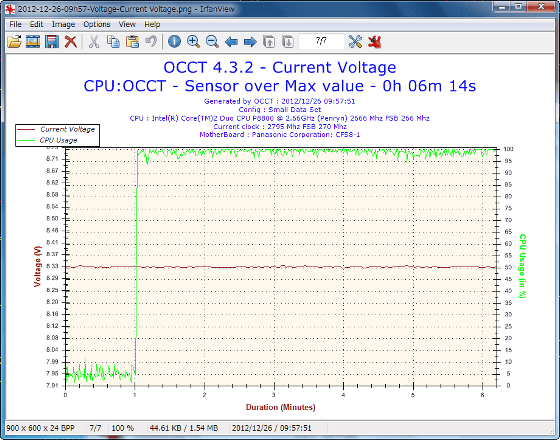Screen dimensions: 560x440
Task: Click the green 'CPU Usage (in %)' axis label
Action: click(x=522, y=266)
